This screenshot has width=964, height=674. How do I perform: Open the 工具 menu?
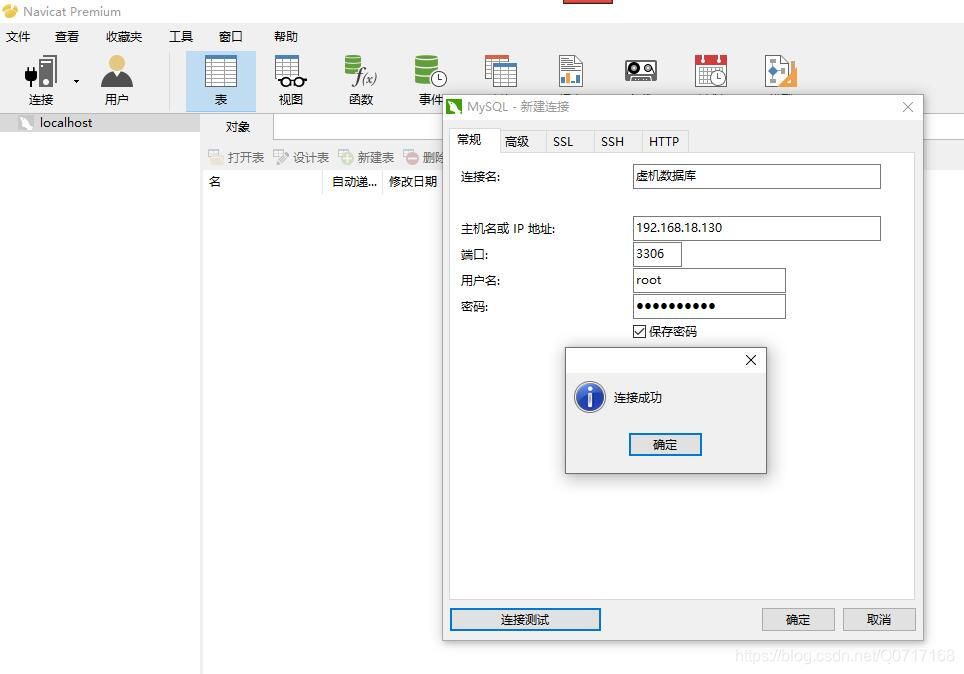(181, 37)
